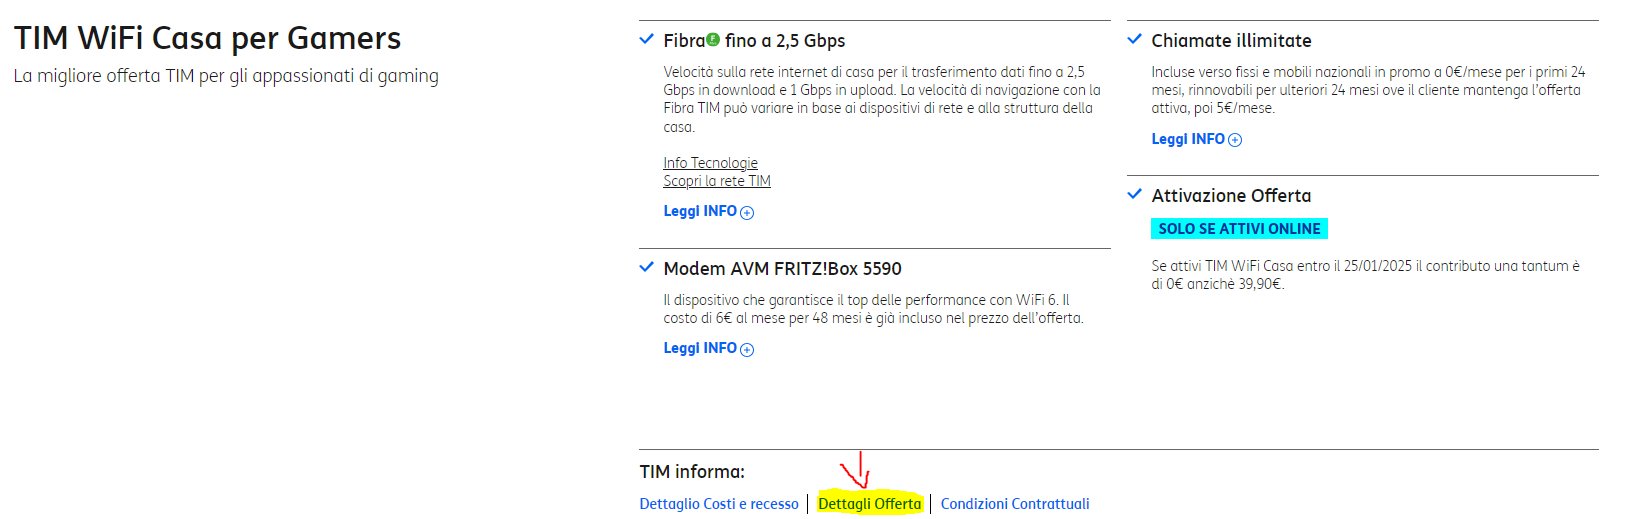Expand the Leggi INFO text under Fibra description
This screenshot has height=519, width=1631.
[x=700, y=211]
